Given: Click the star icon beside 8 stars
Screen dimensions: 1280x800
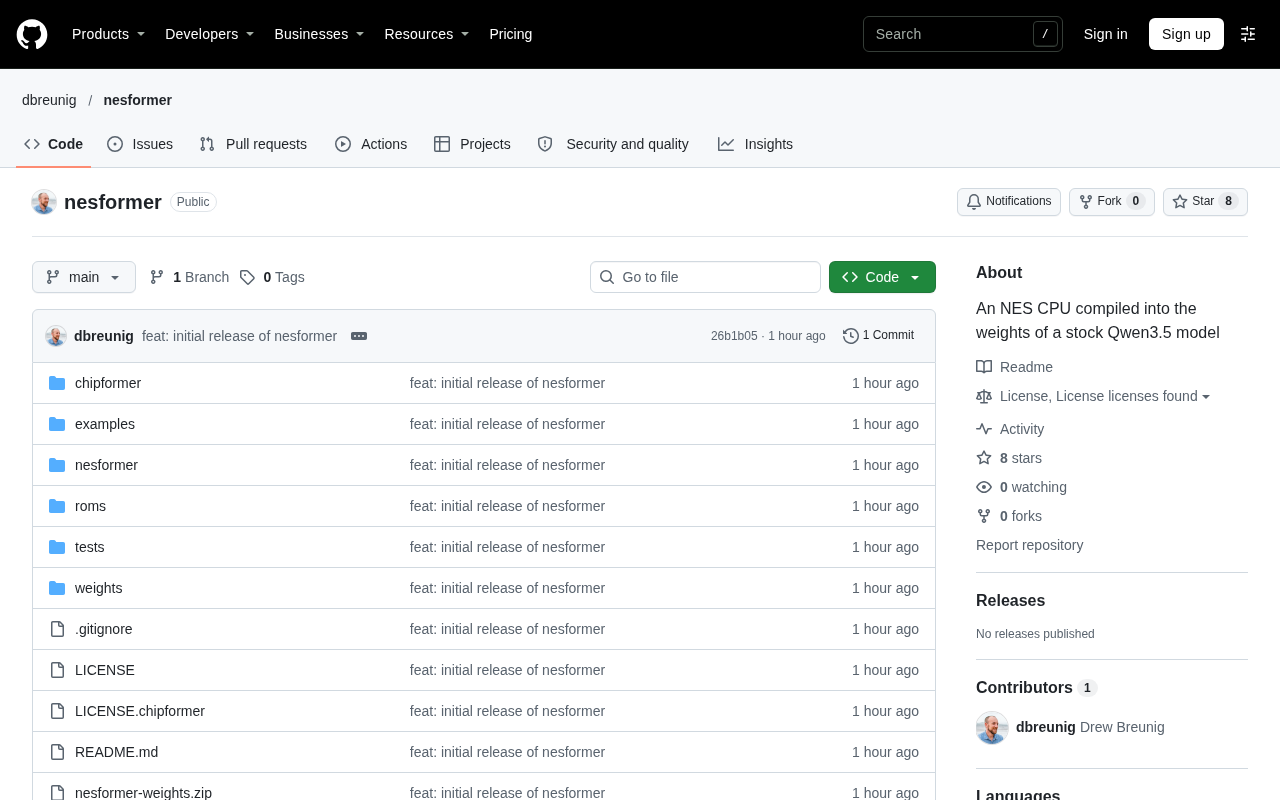Looking at the screenshot, I should (x=984, y=458).
